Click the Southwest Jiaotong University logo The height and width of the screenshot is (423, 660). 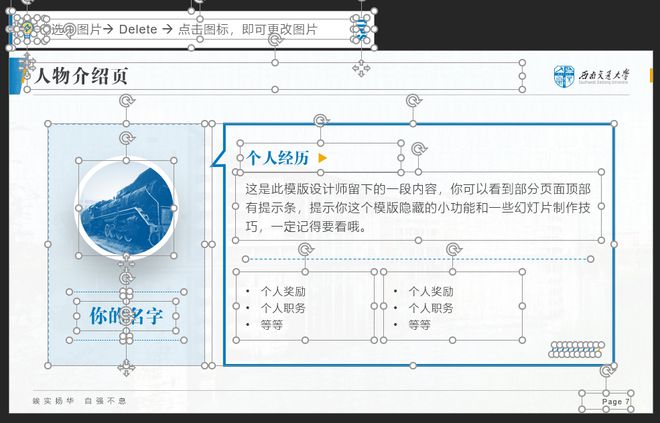click(x=591, y=76)
